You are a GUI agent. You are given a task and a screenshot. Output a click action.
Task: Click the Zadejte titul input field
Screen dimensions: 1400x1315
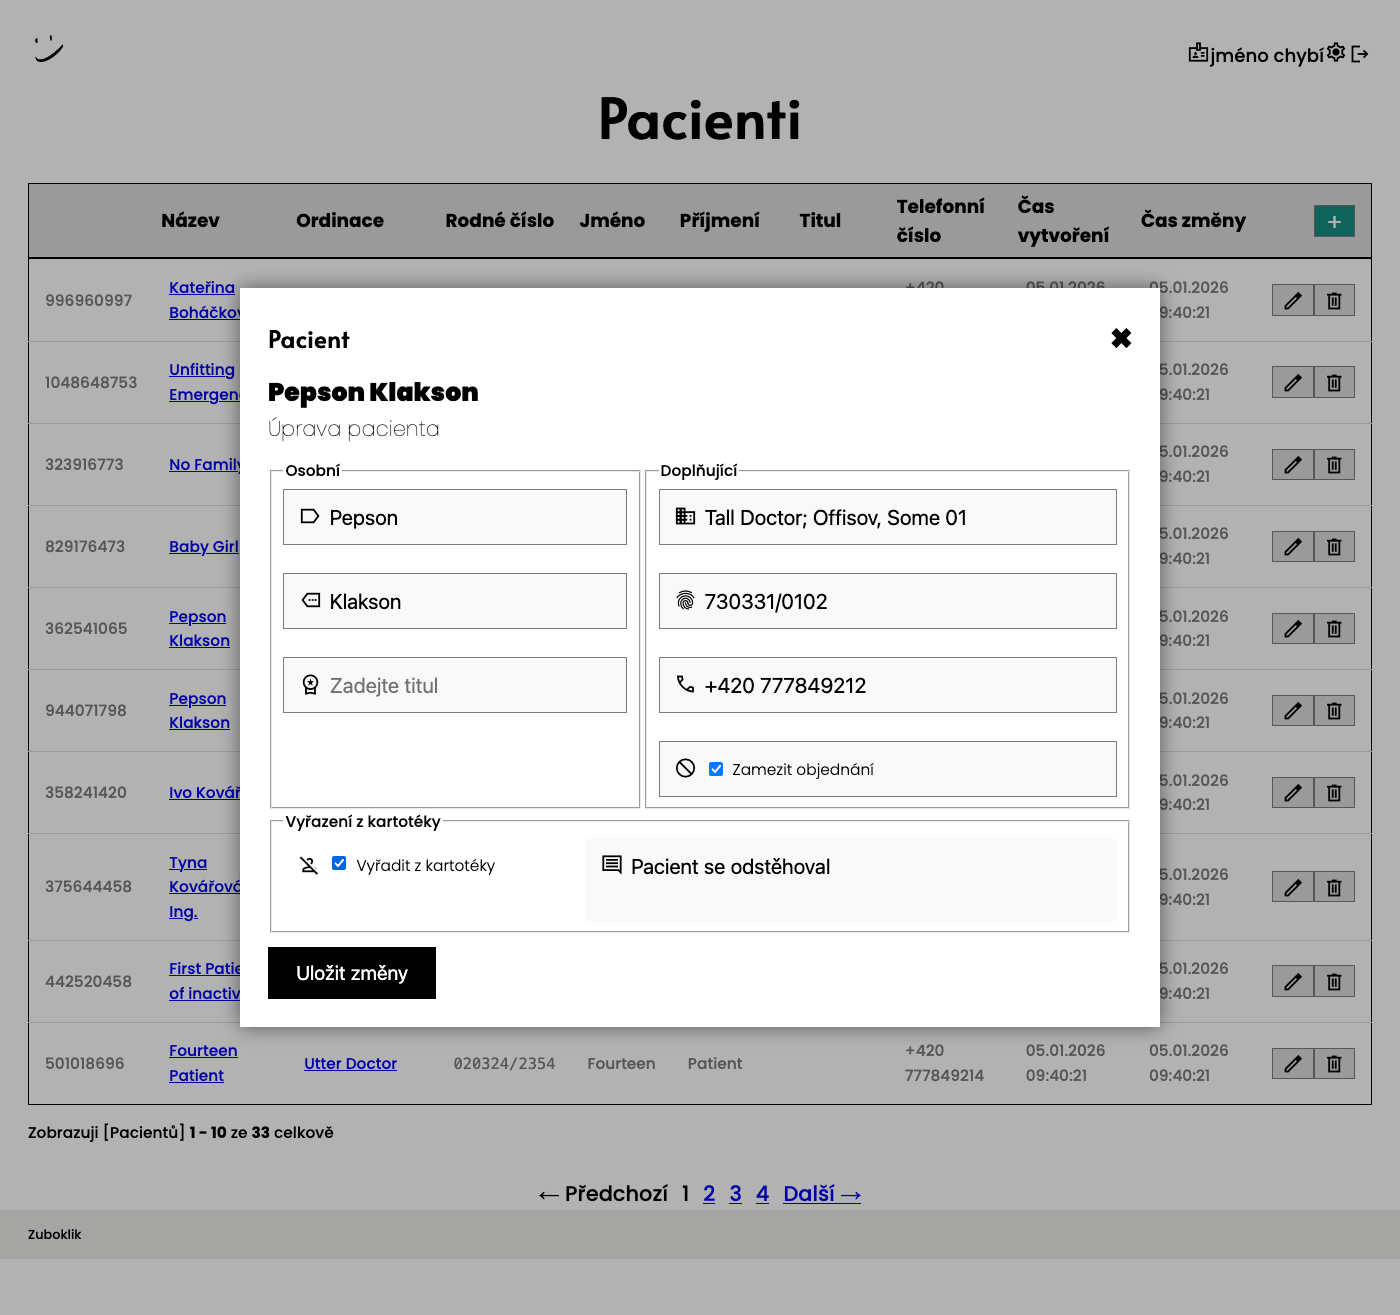click(x=455, y=685)
